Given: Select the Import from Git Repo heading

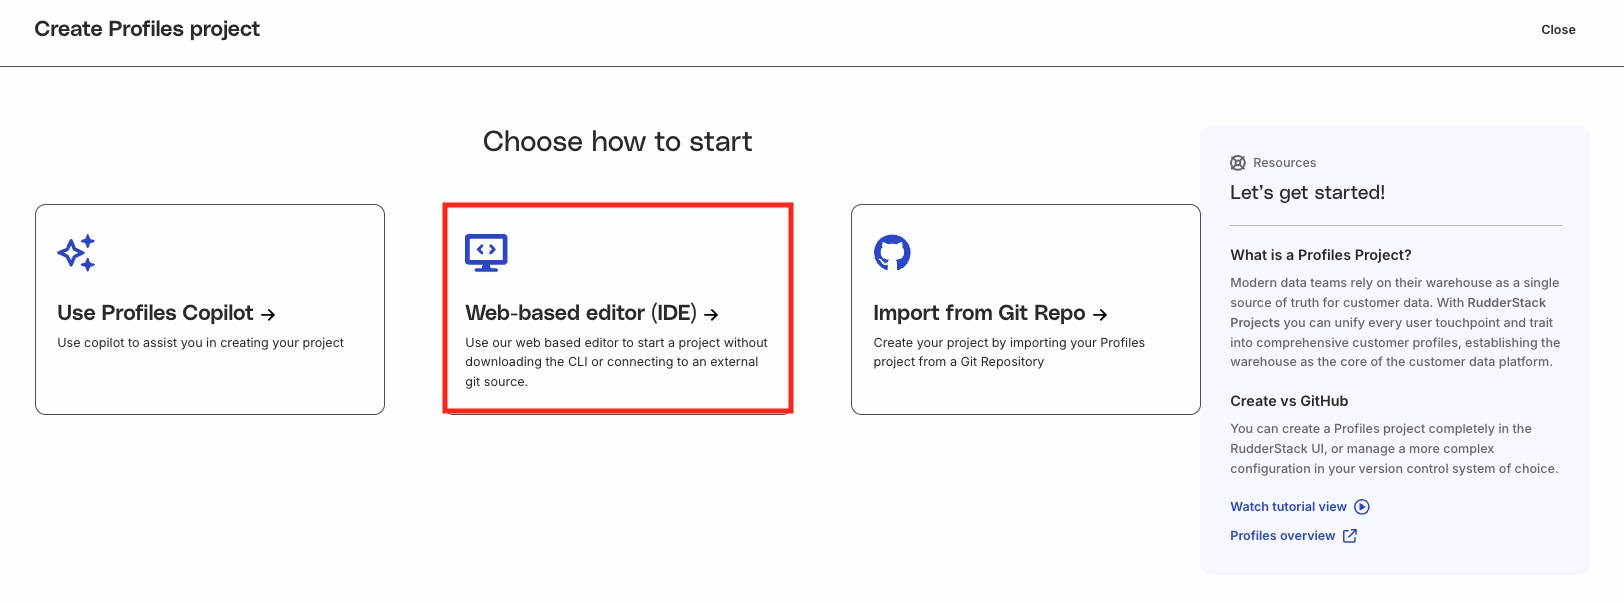Looking at the screenshot, I should (x=978, y=313).
